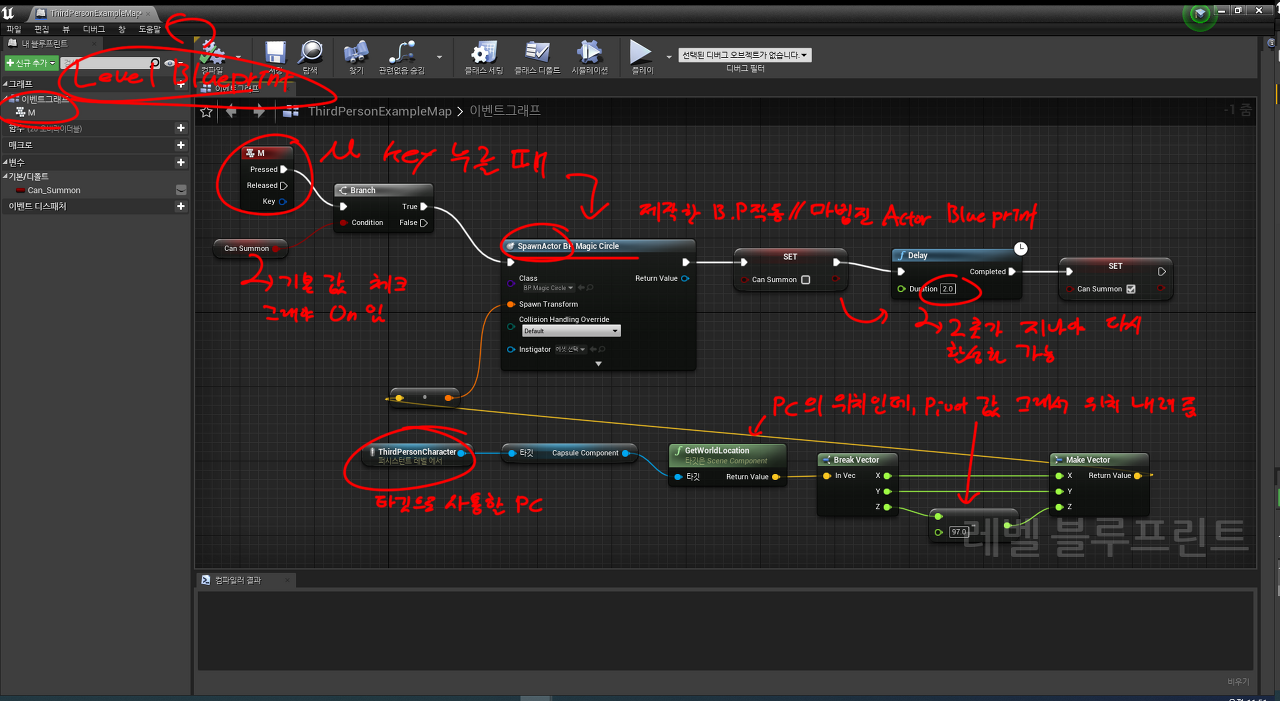The height and width of the screenshot is (701, 1280).
Task: Open the 도움말 (Help) menu
Action: 149,30
